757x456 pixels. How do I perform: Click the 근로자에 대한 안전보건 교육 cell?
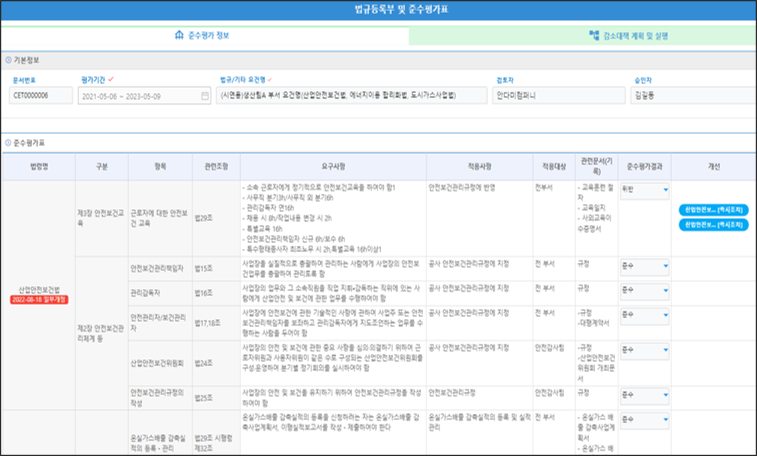(160, 218)
